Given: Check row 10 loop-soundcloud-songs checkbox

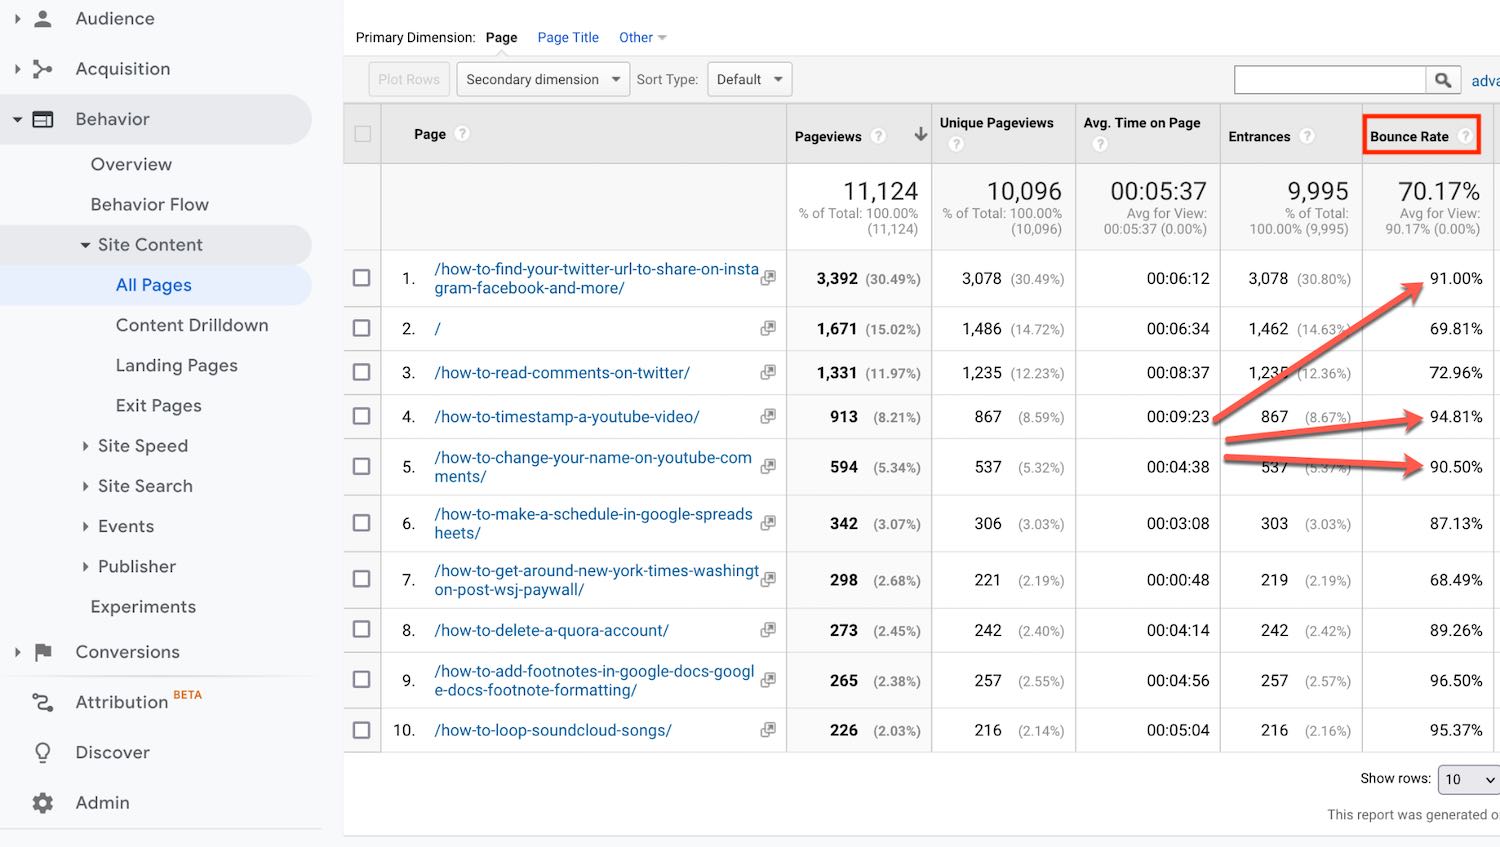Looking at the screenshot, I should tap(362, 730).
